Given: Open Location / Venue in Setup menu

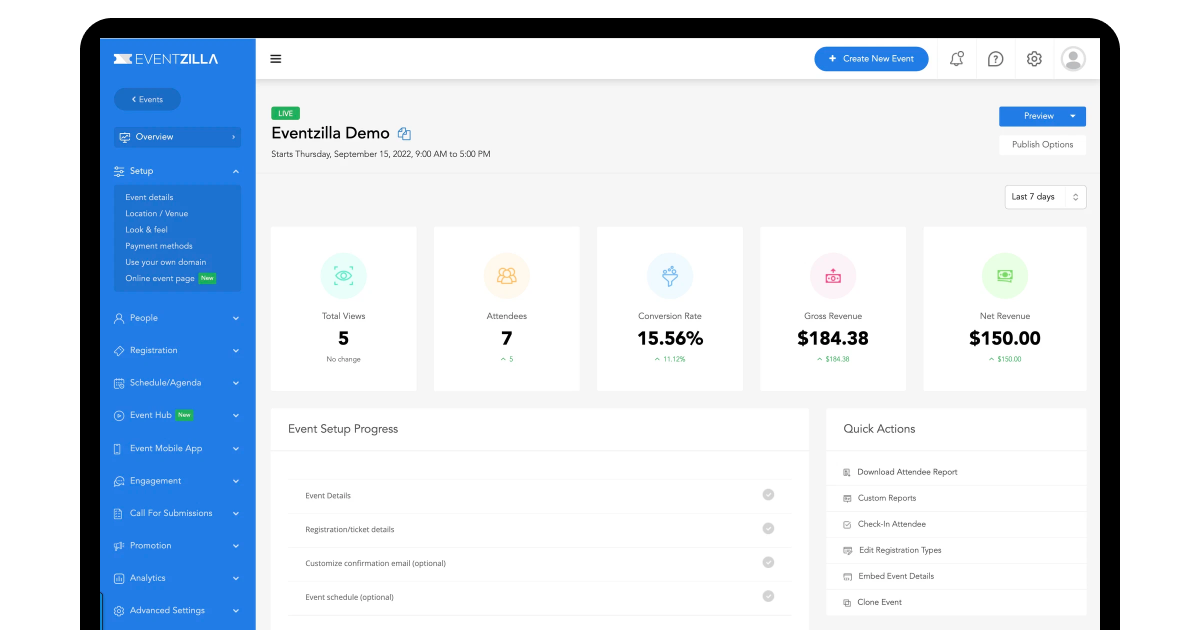Looking at the screenshot, I should [157, 213].
